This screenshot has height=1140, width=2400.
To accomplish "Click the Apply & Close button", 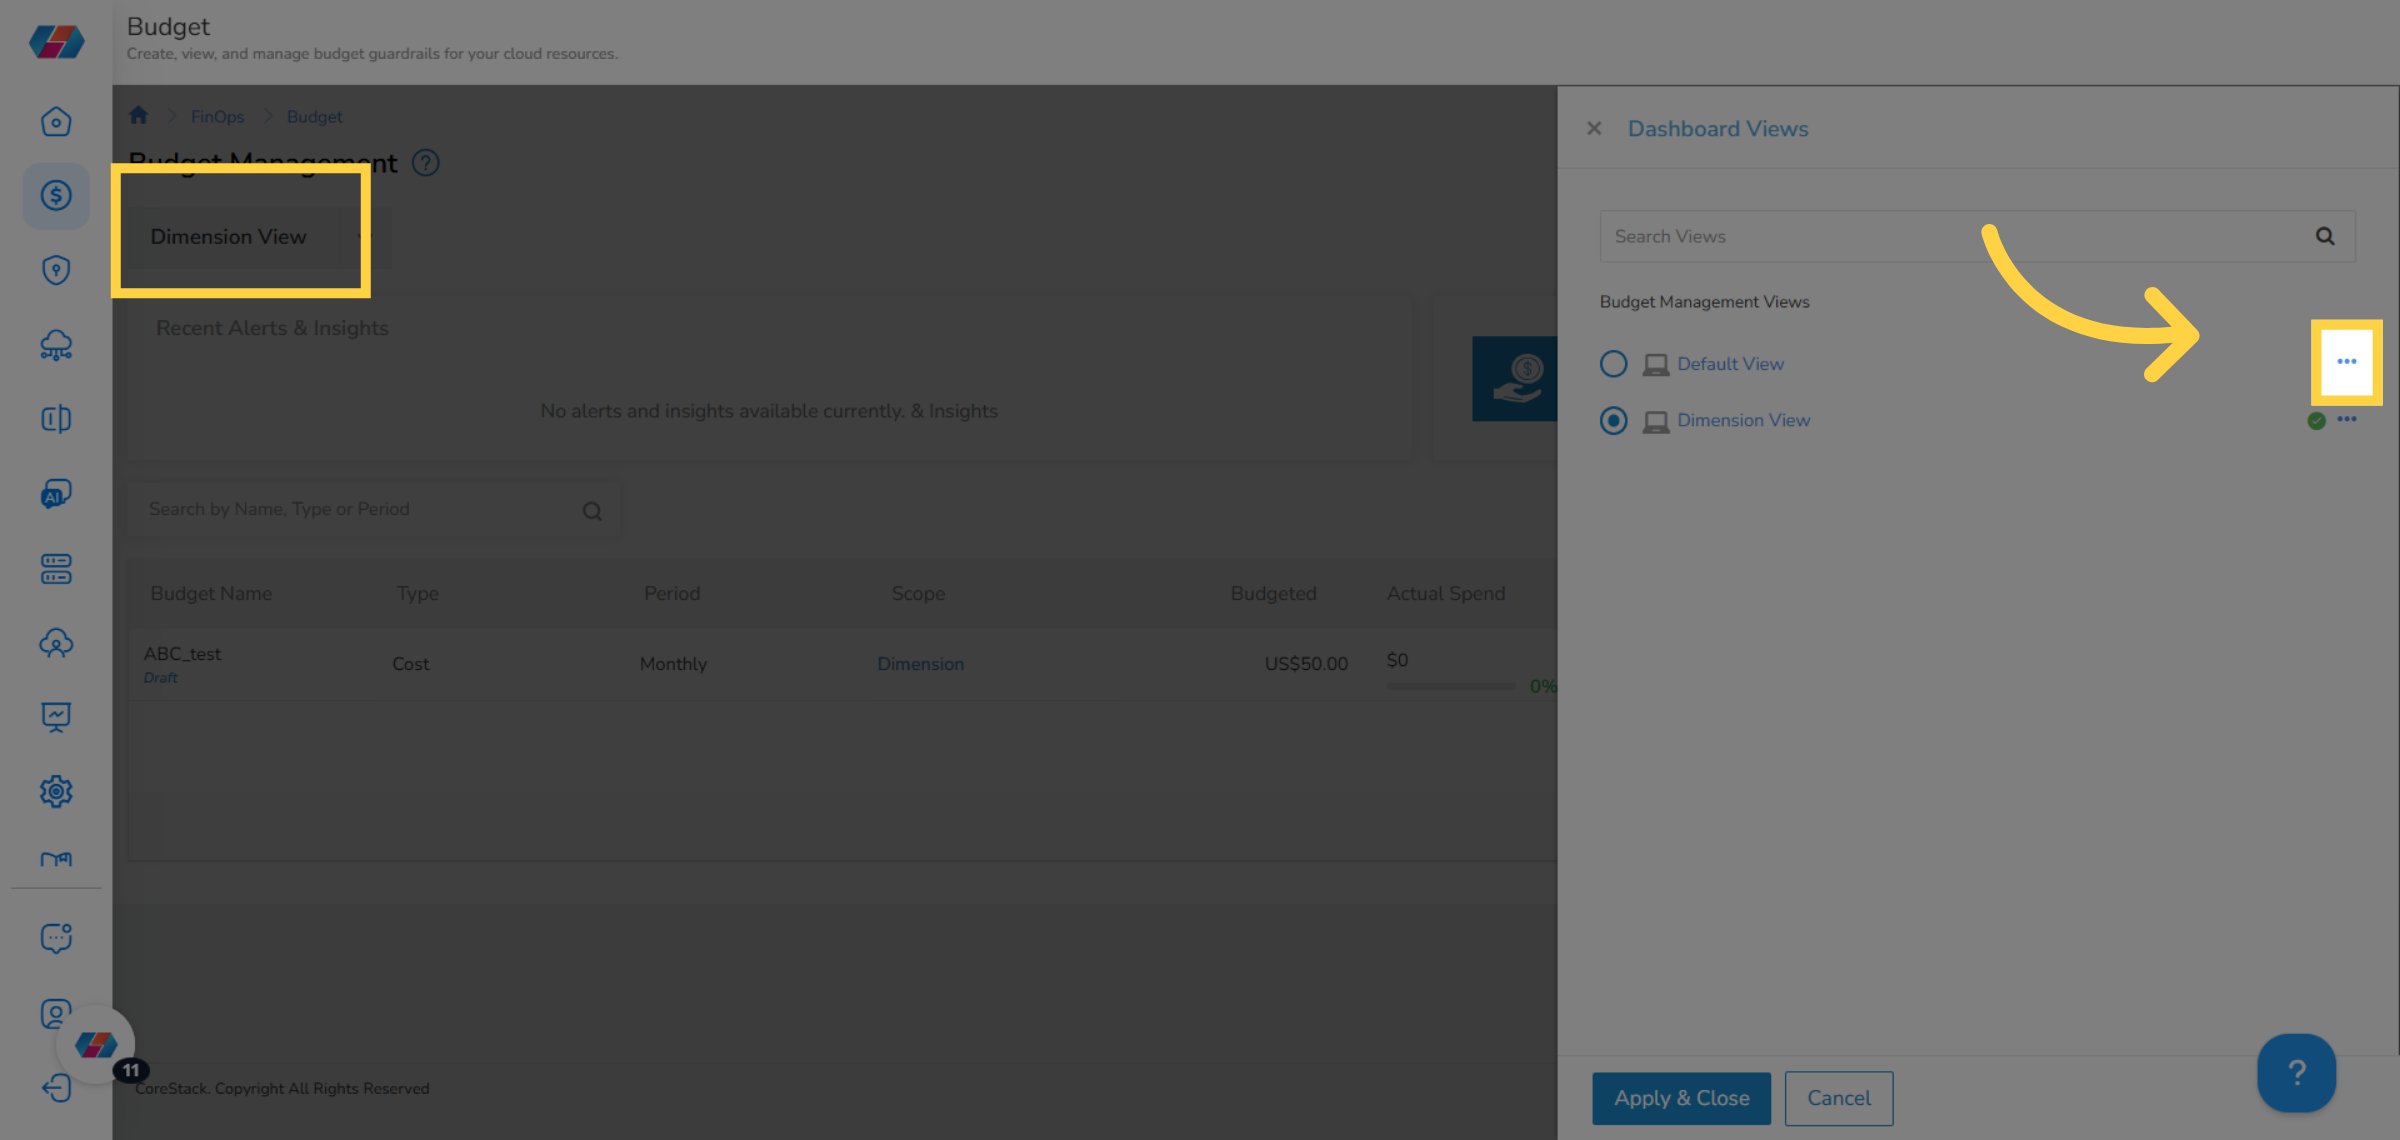I will point(1681,1098).
